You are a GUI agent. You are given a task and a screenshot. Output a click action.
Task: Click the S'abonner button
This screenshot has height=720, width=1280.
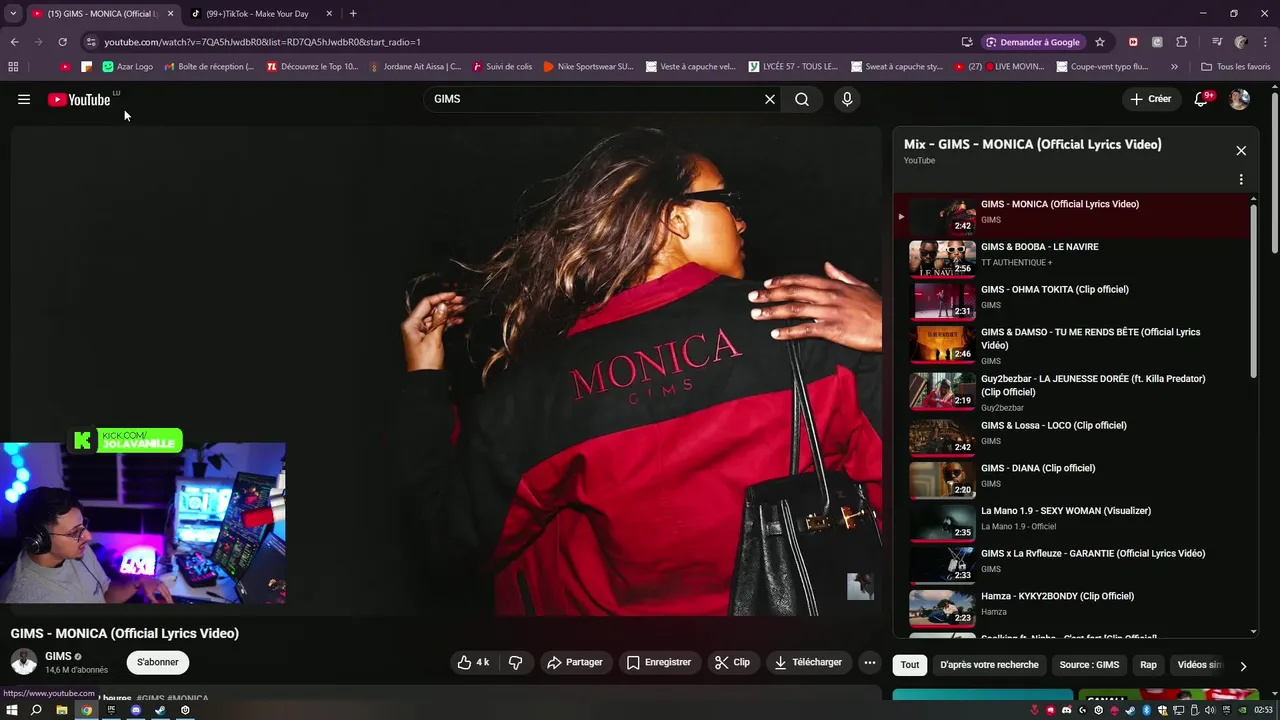click(x=158, y=662)
